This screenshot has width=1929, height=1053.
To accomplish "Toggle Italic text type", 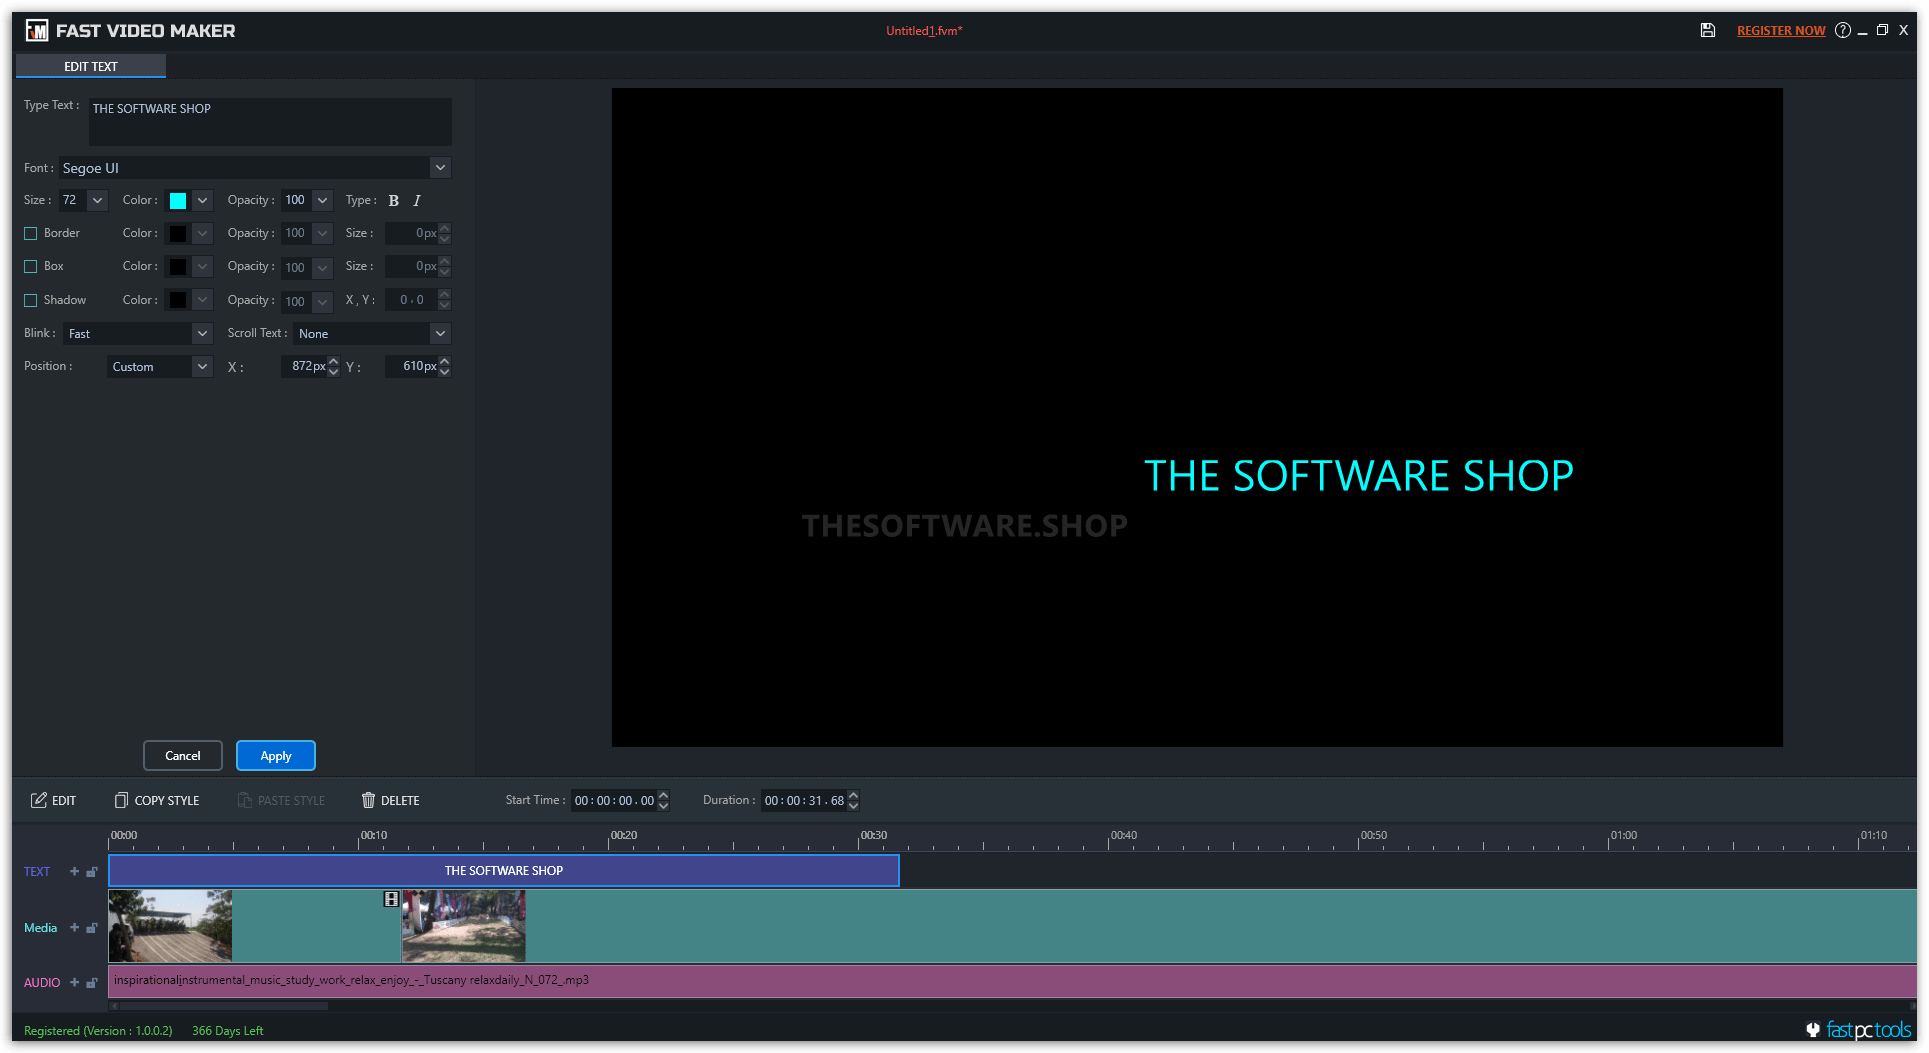I will 417,201.
